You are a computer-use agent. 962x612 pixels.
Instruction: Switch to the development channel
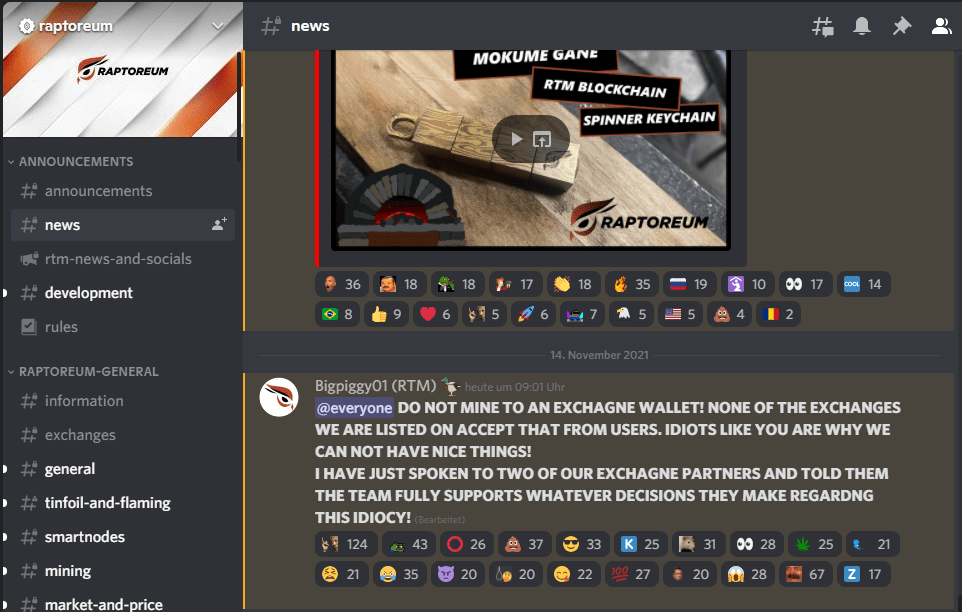click(123, 293)
